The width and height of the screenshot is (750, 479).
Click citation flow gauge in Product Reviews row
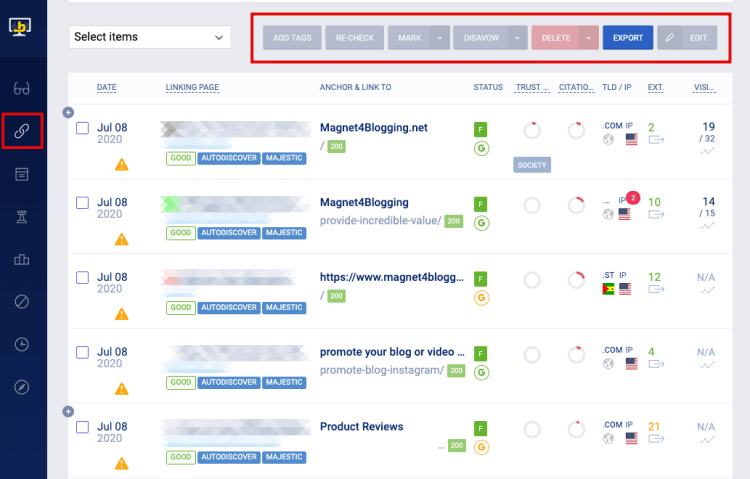[576, 429]
